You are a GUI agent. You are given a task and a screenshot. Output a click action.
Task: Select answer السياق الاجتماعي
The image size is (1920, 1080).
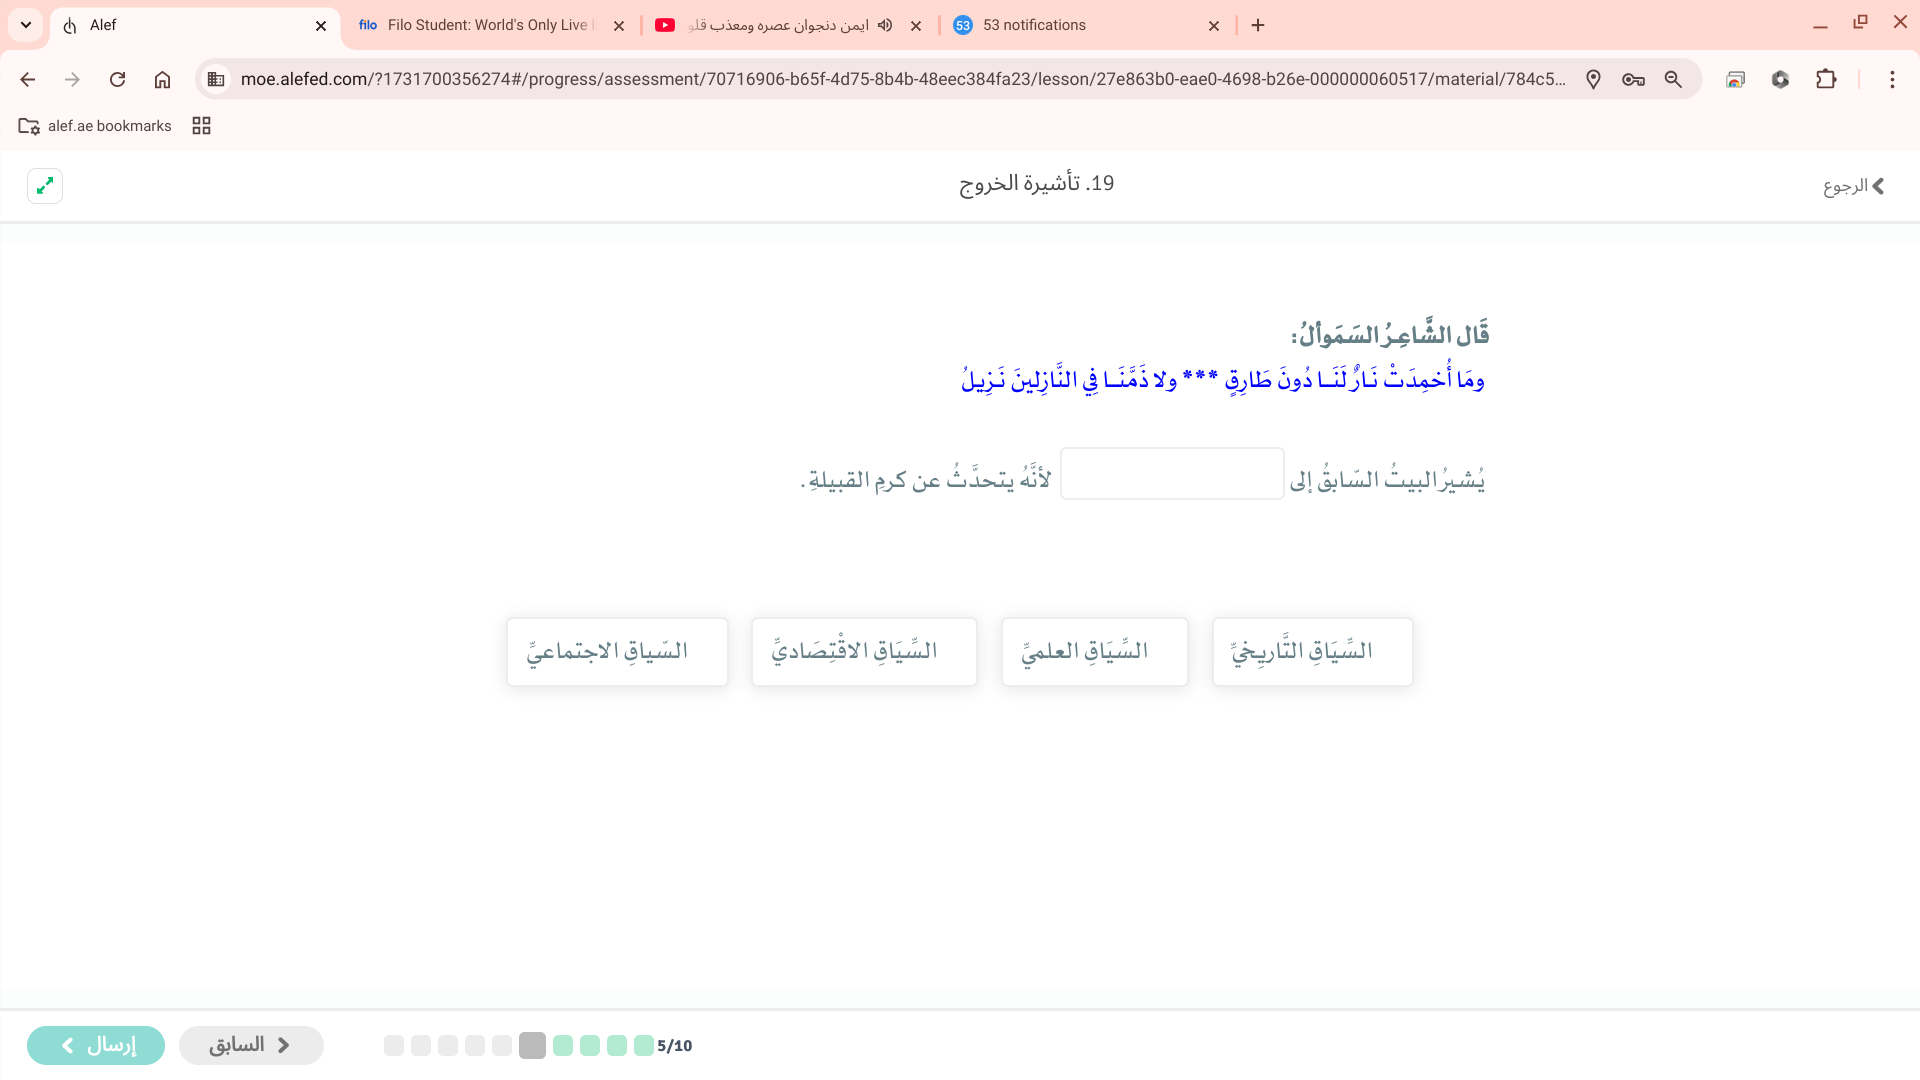pyautogui.click(x=617, y=652)
